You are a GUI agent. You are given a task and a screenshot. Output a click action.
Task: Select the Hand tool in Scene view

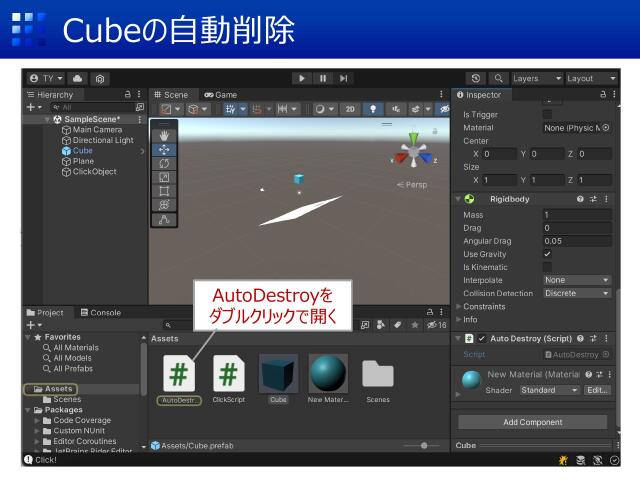click(164, 135)
